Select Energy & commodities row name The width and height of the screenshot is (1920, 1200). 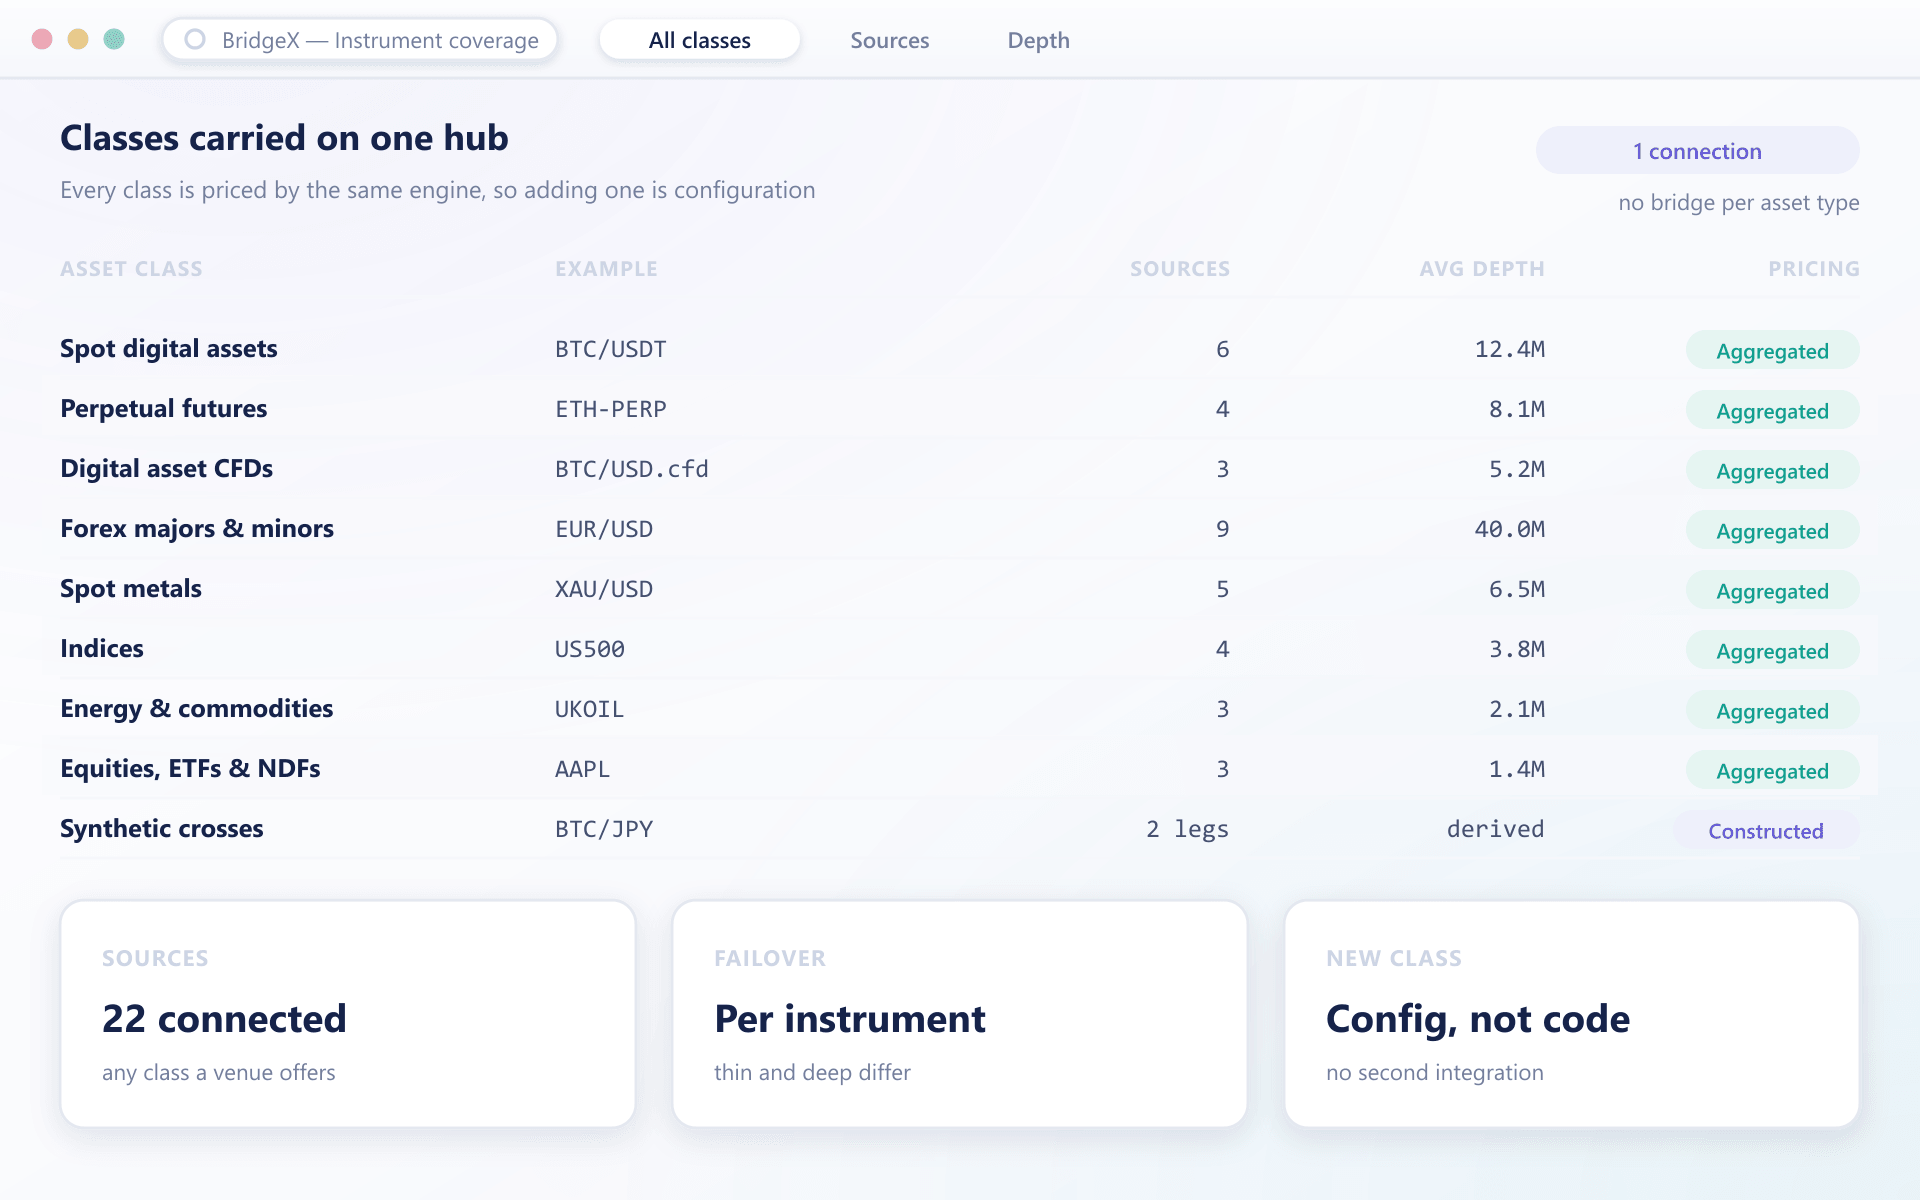coord(197,709)
